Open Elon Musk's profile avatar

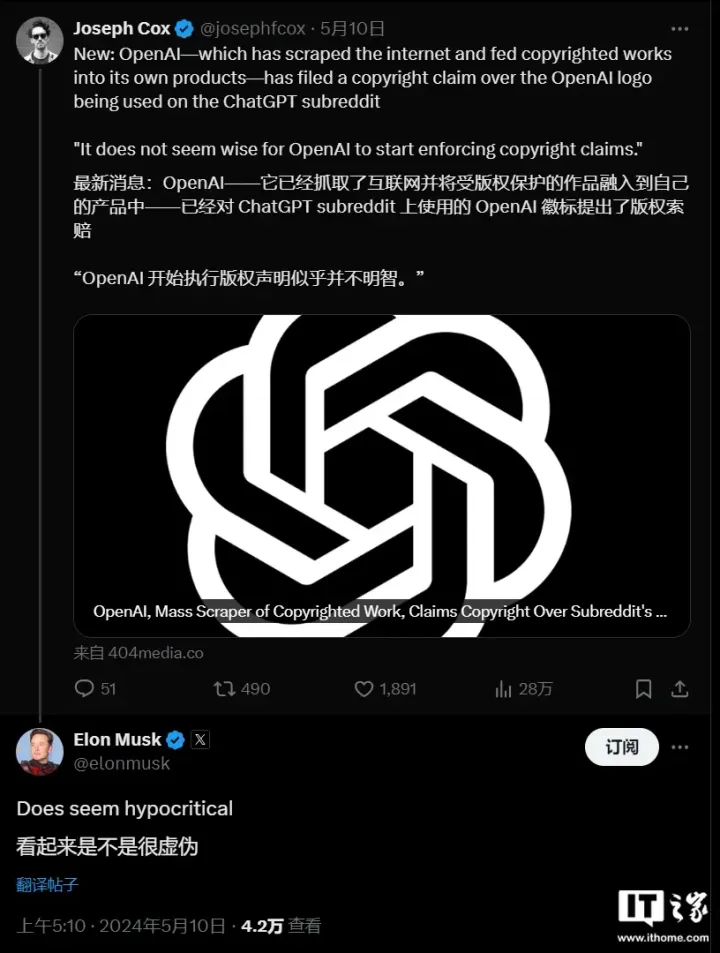coord(40,751)
